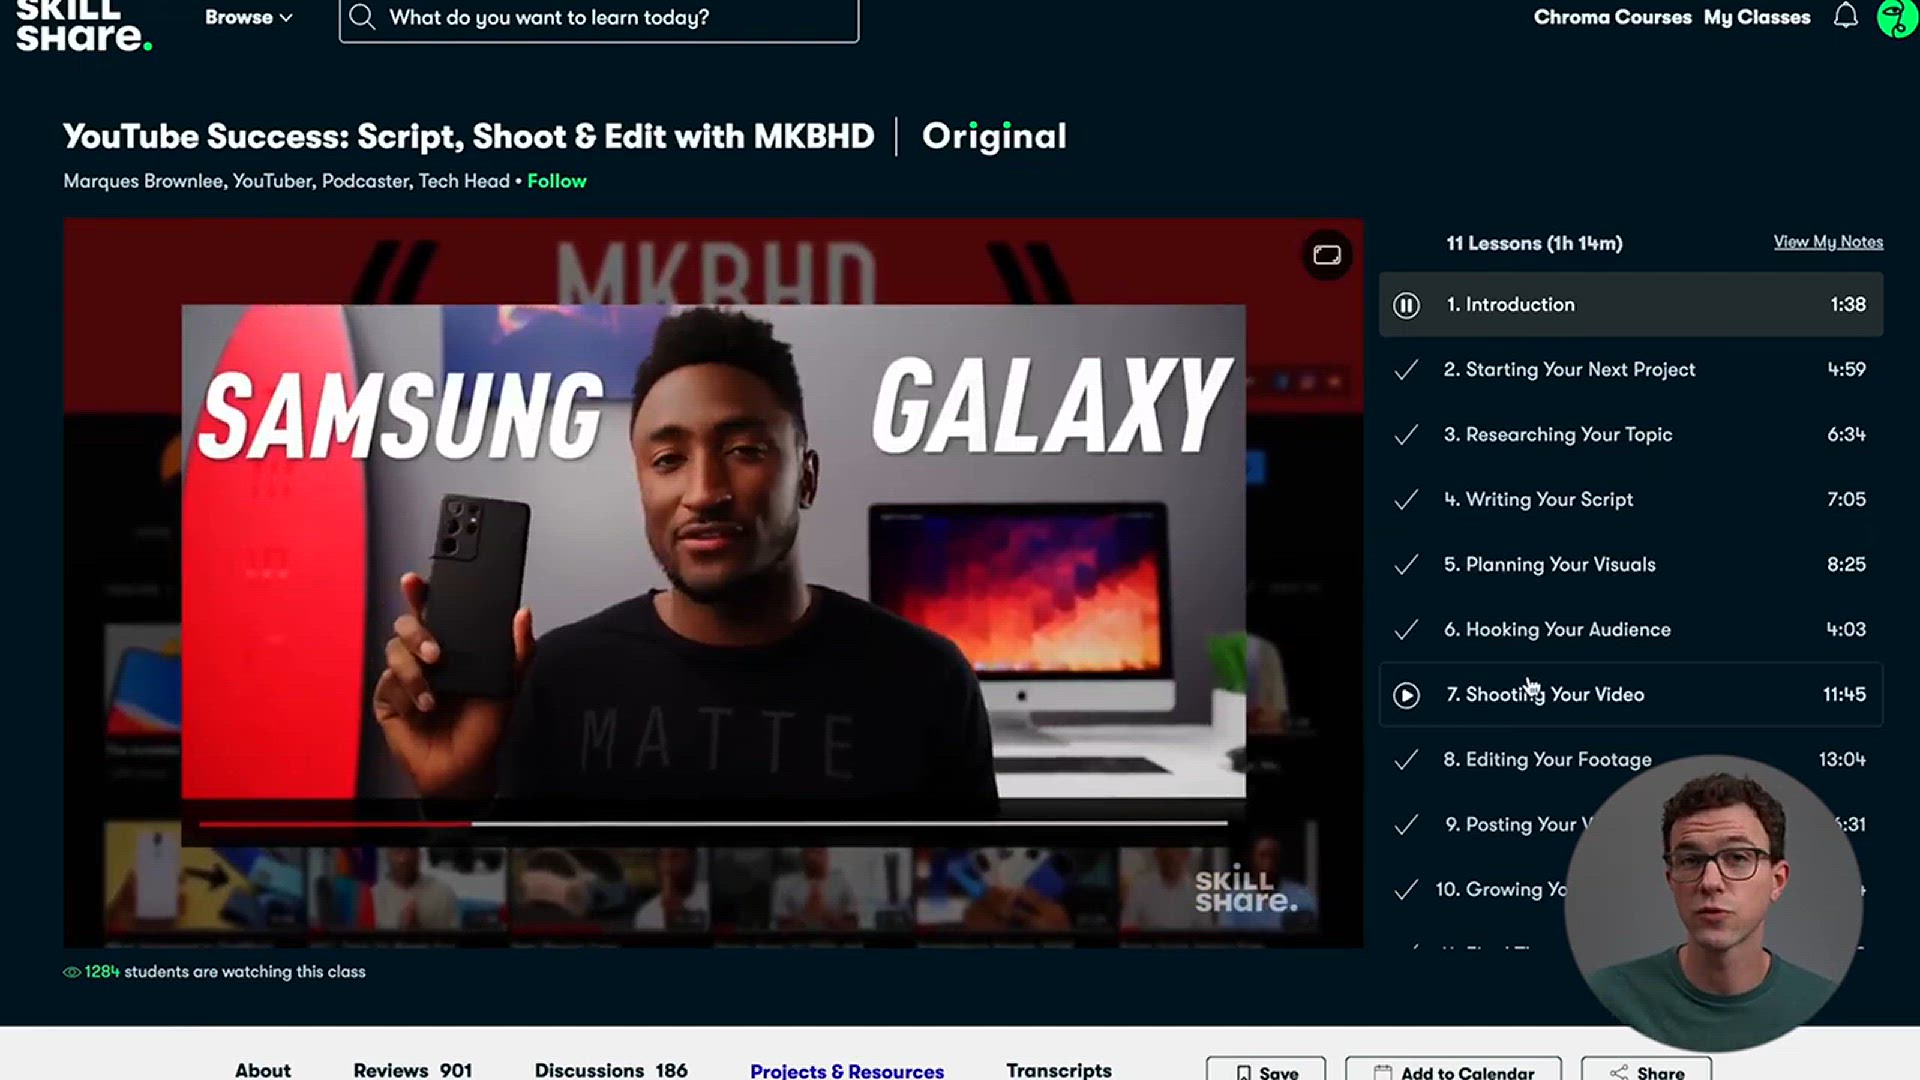
Task: Open the Projects & Resources tab
Action: (847, 1071)
